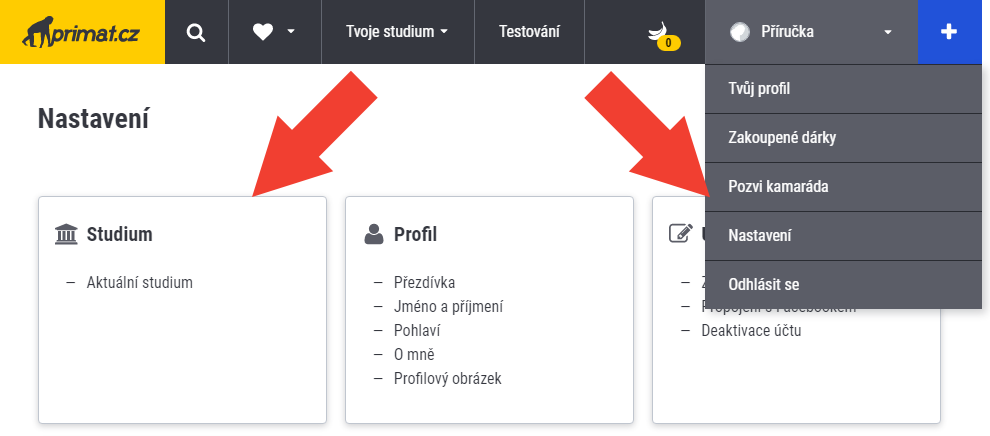The height and width of the screenshot is (436, 990).
Task: Open the Testování nav item
Action: coord(529,32)
